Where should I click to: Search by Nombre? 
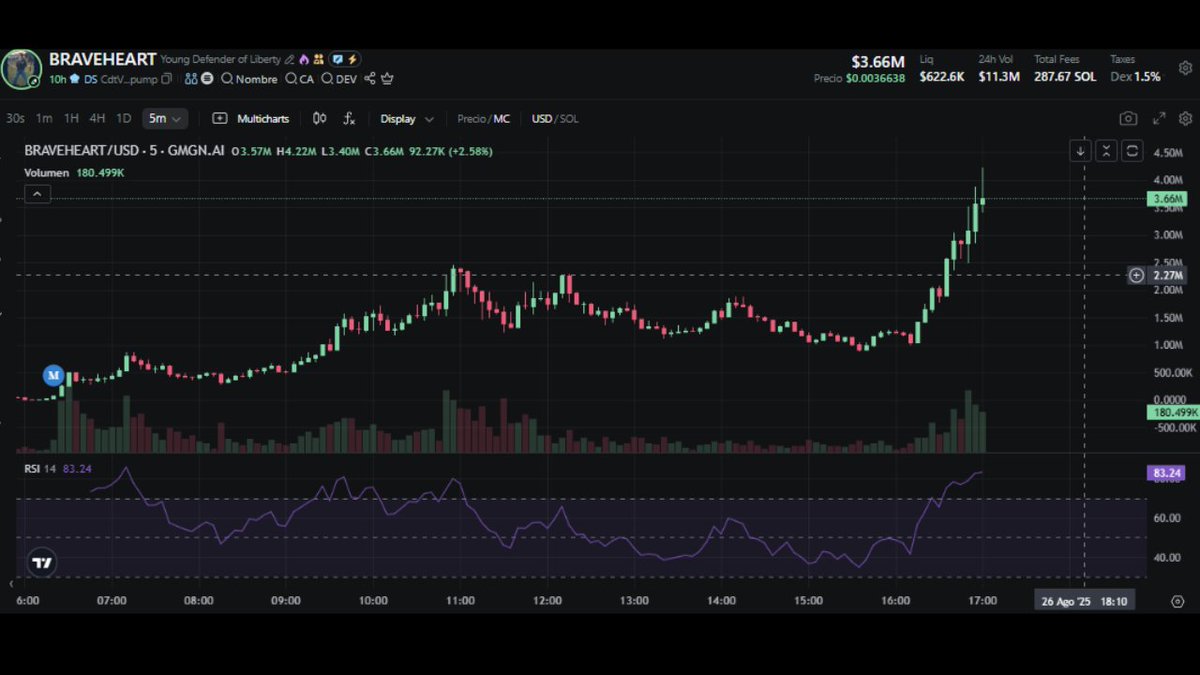pyautogui.click(x=249, y=79)
